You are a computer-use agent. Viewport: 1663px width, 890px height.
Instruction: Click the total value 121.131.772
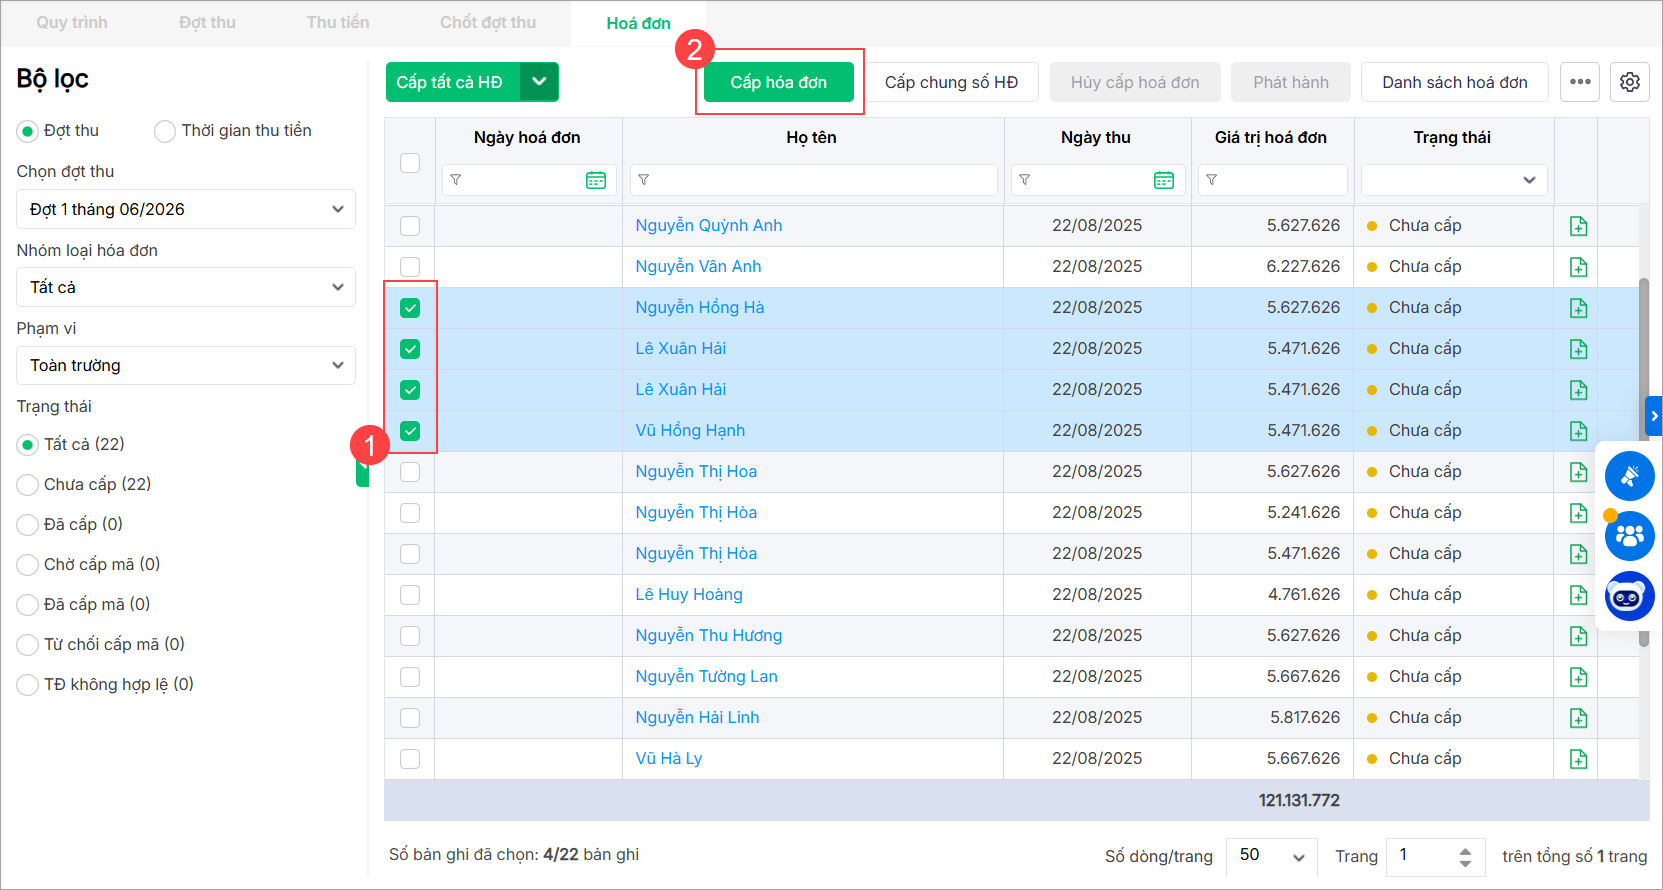point(1299,800)
